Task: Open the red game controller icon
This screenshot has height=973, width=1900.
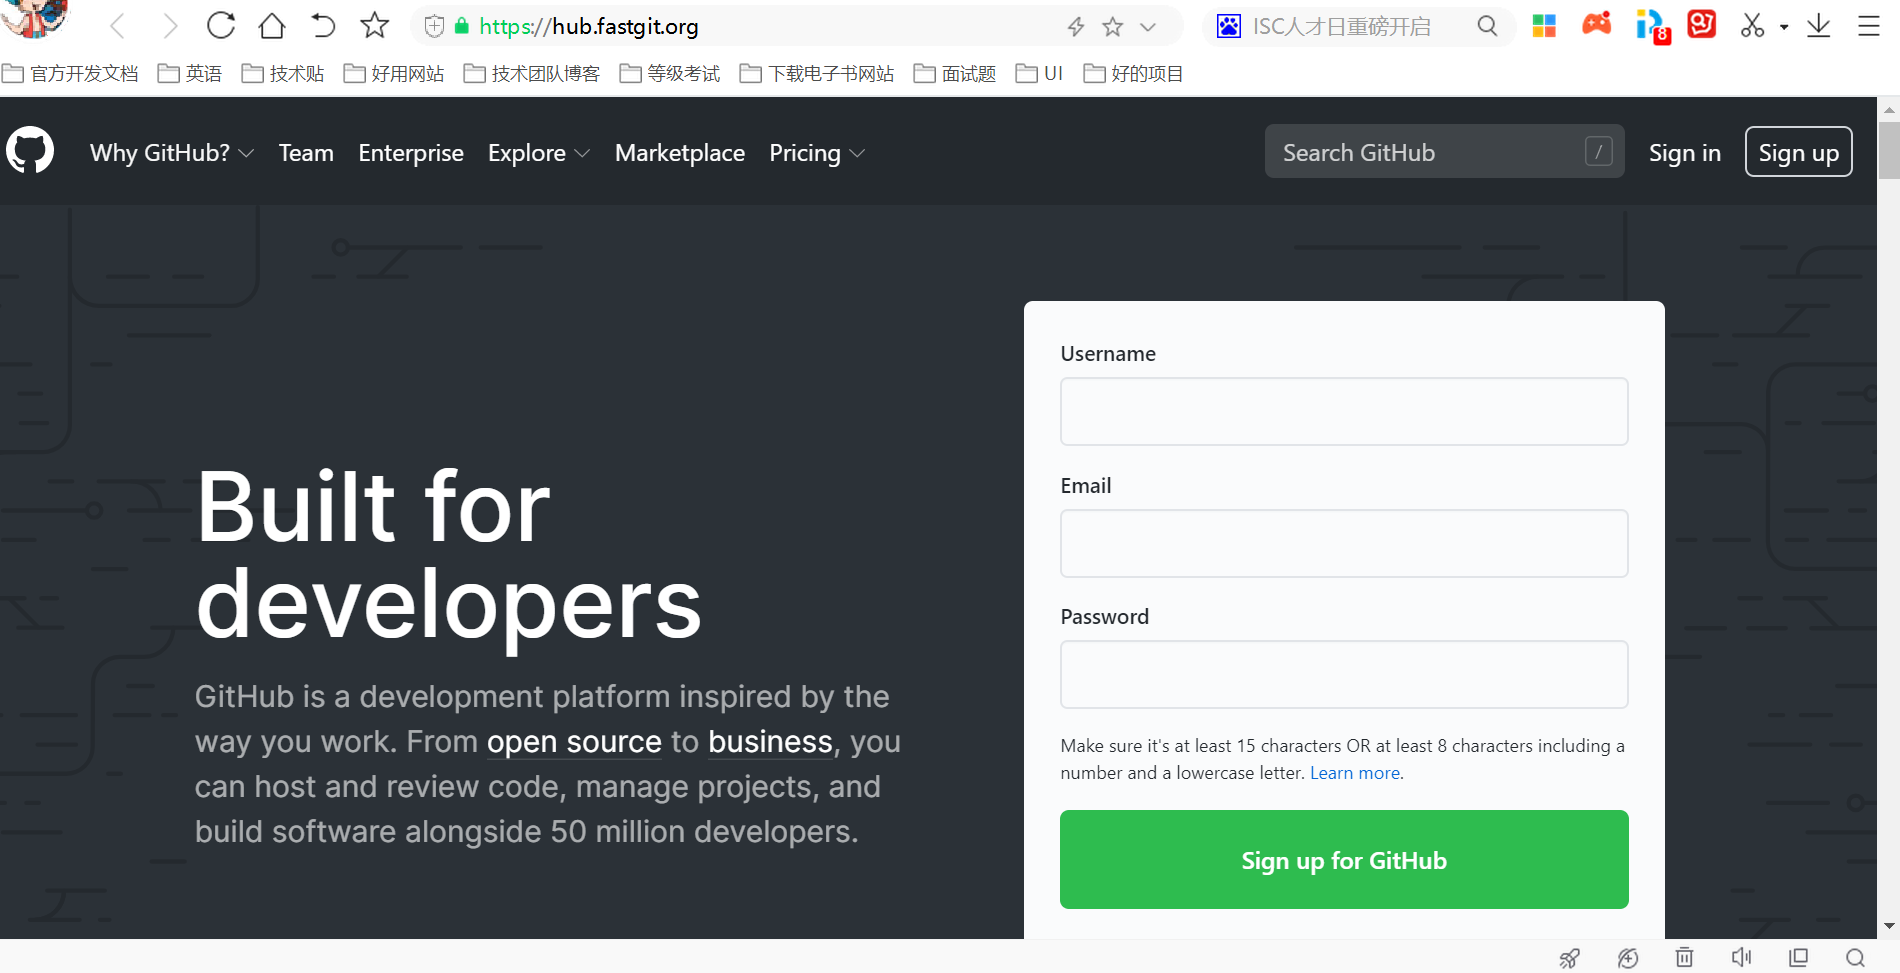Action: click(x=1597, y=24)
